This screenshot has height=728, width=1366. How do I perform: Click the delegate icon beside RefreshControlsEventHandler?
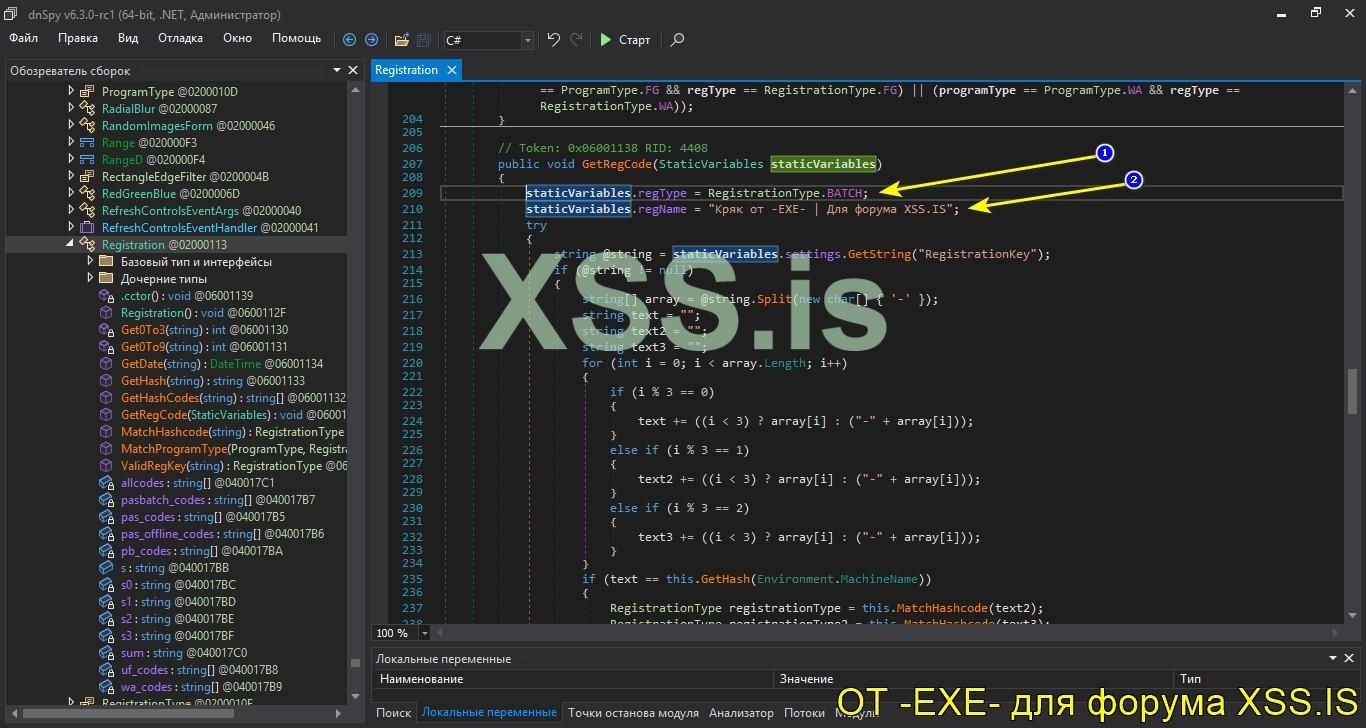[x=87, y=228]
